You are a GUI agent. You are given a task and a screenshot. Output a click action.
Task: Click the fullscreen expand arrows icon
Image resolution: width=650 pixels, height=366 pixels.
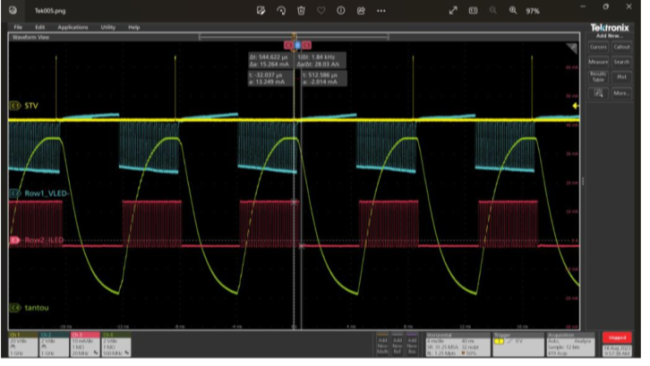[x=453, y=11]
